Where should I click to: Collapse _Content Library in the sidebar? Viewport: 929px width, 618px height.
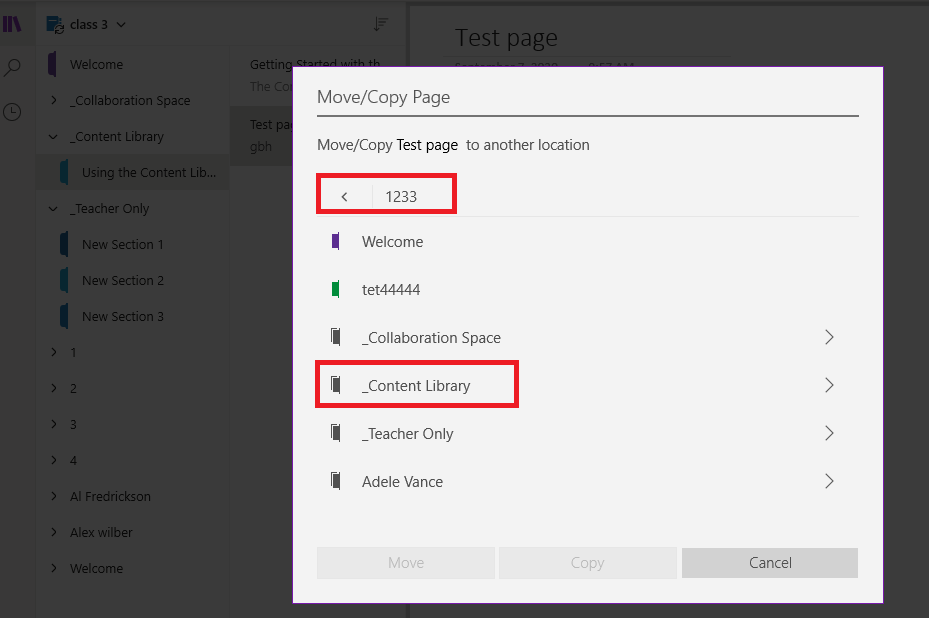pos(53,137)
